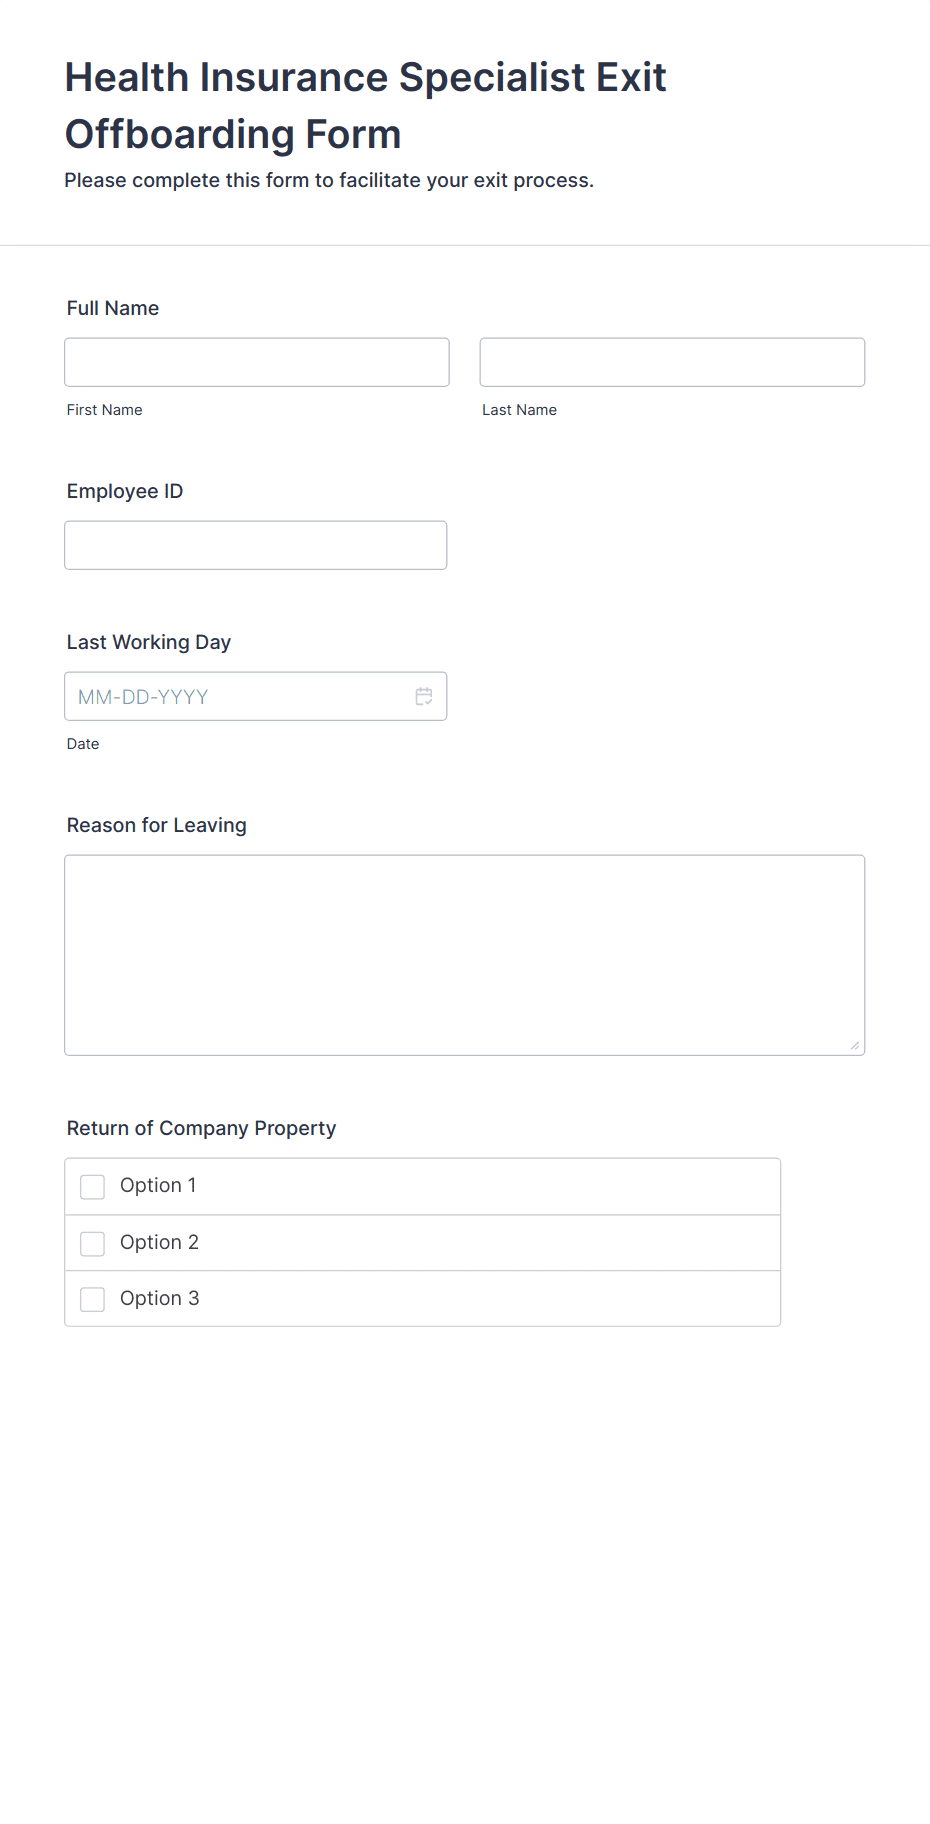The height and width of the screenshot is (1824, 930).
Task: Check the Option 2 box
Action: pyautogui.click(x=92, y=1243)
